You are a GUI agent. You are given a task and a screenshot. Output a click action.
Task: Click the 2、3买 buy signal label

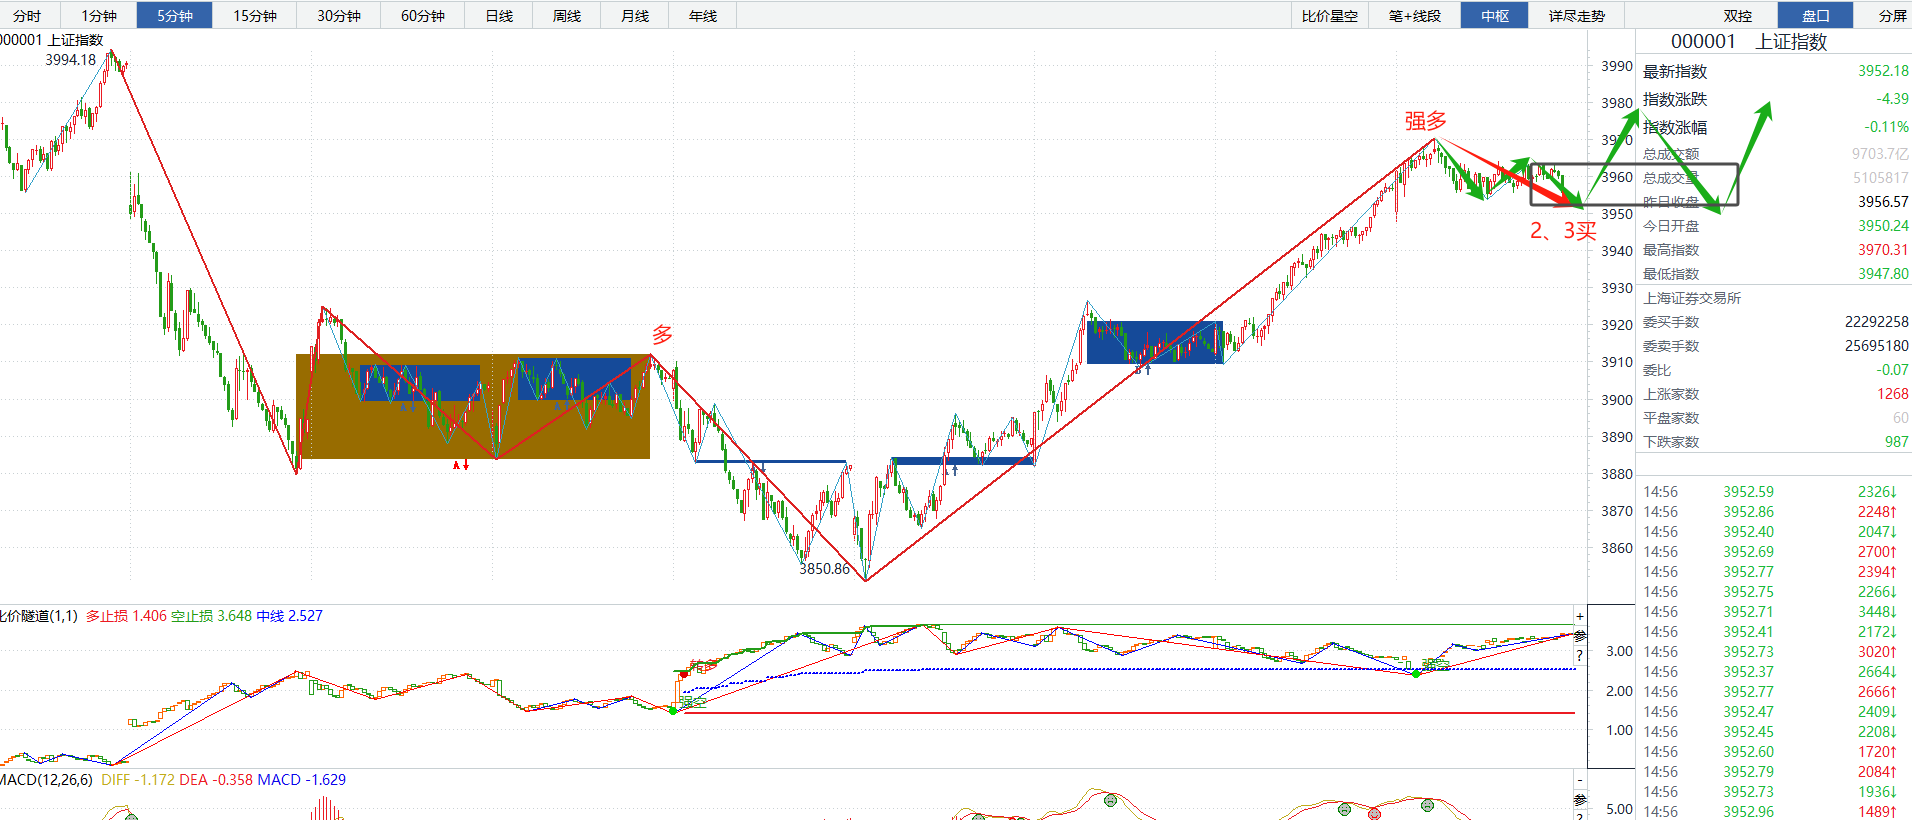point(1563,231)
